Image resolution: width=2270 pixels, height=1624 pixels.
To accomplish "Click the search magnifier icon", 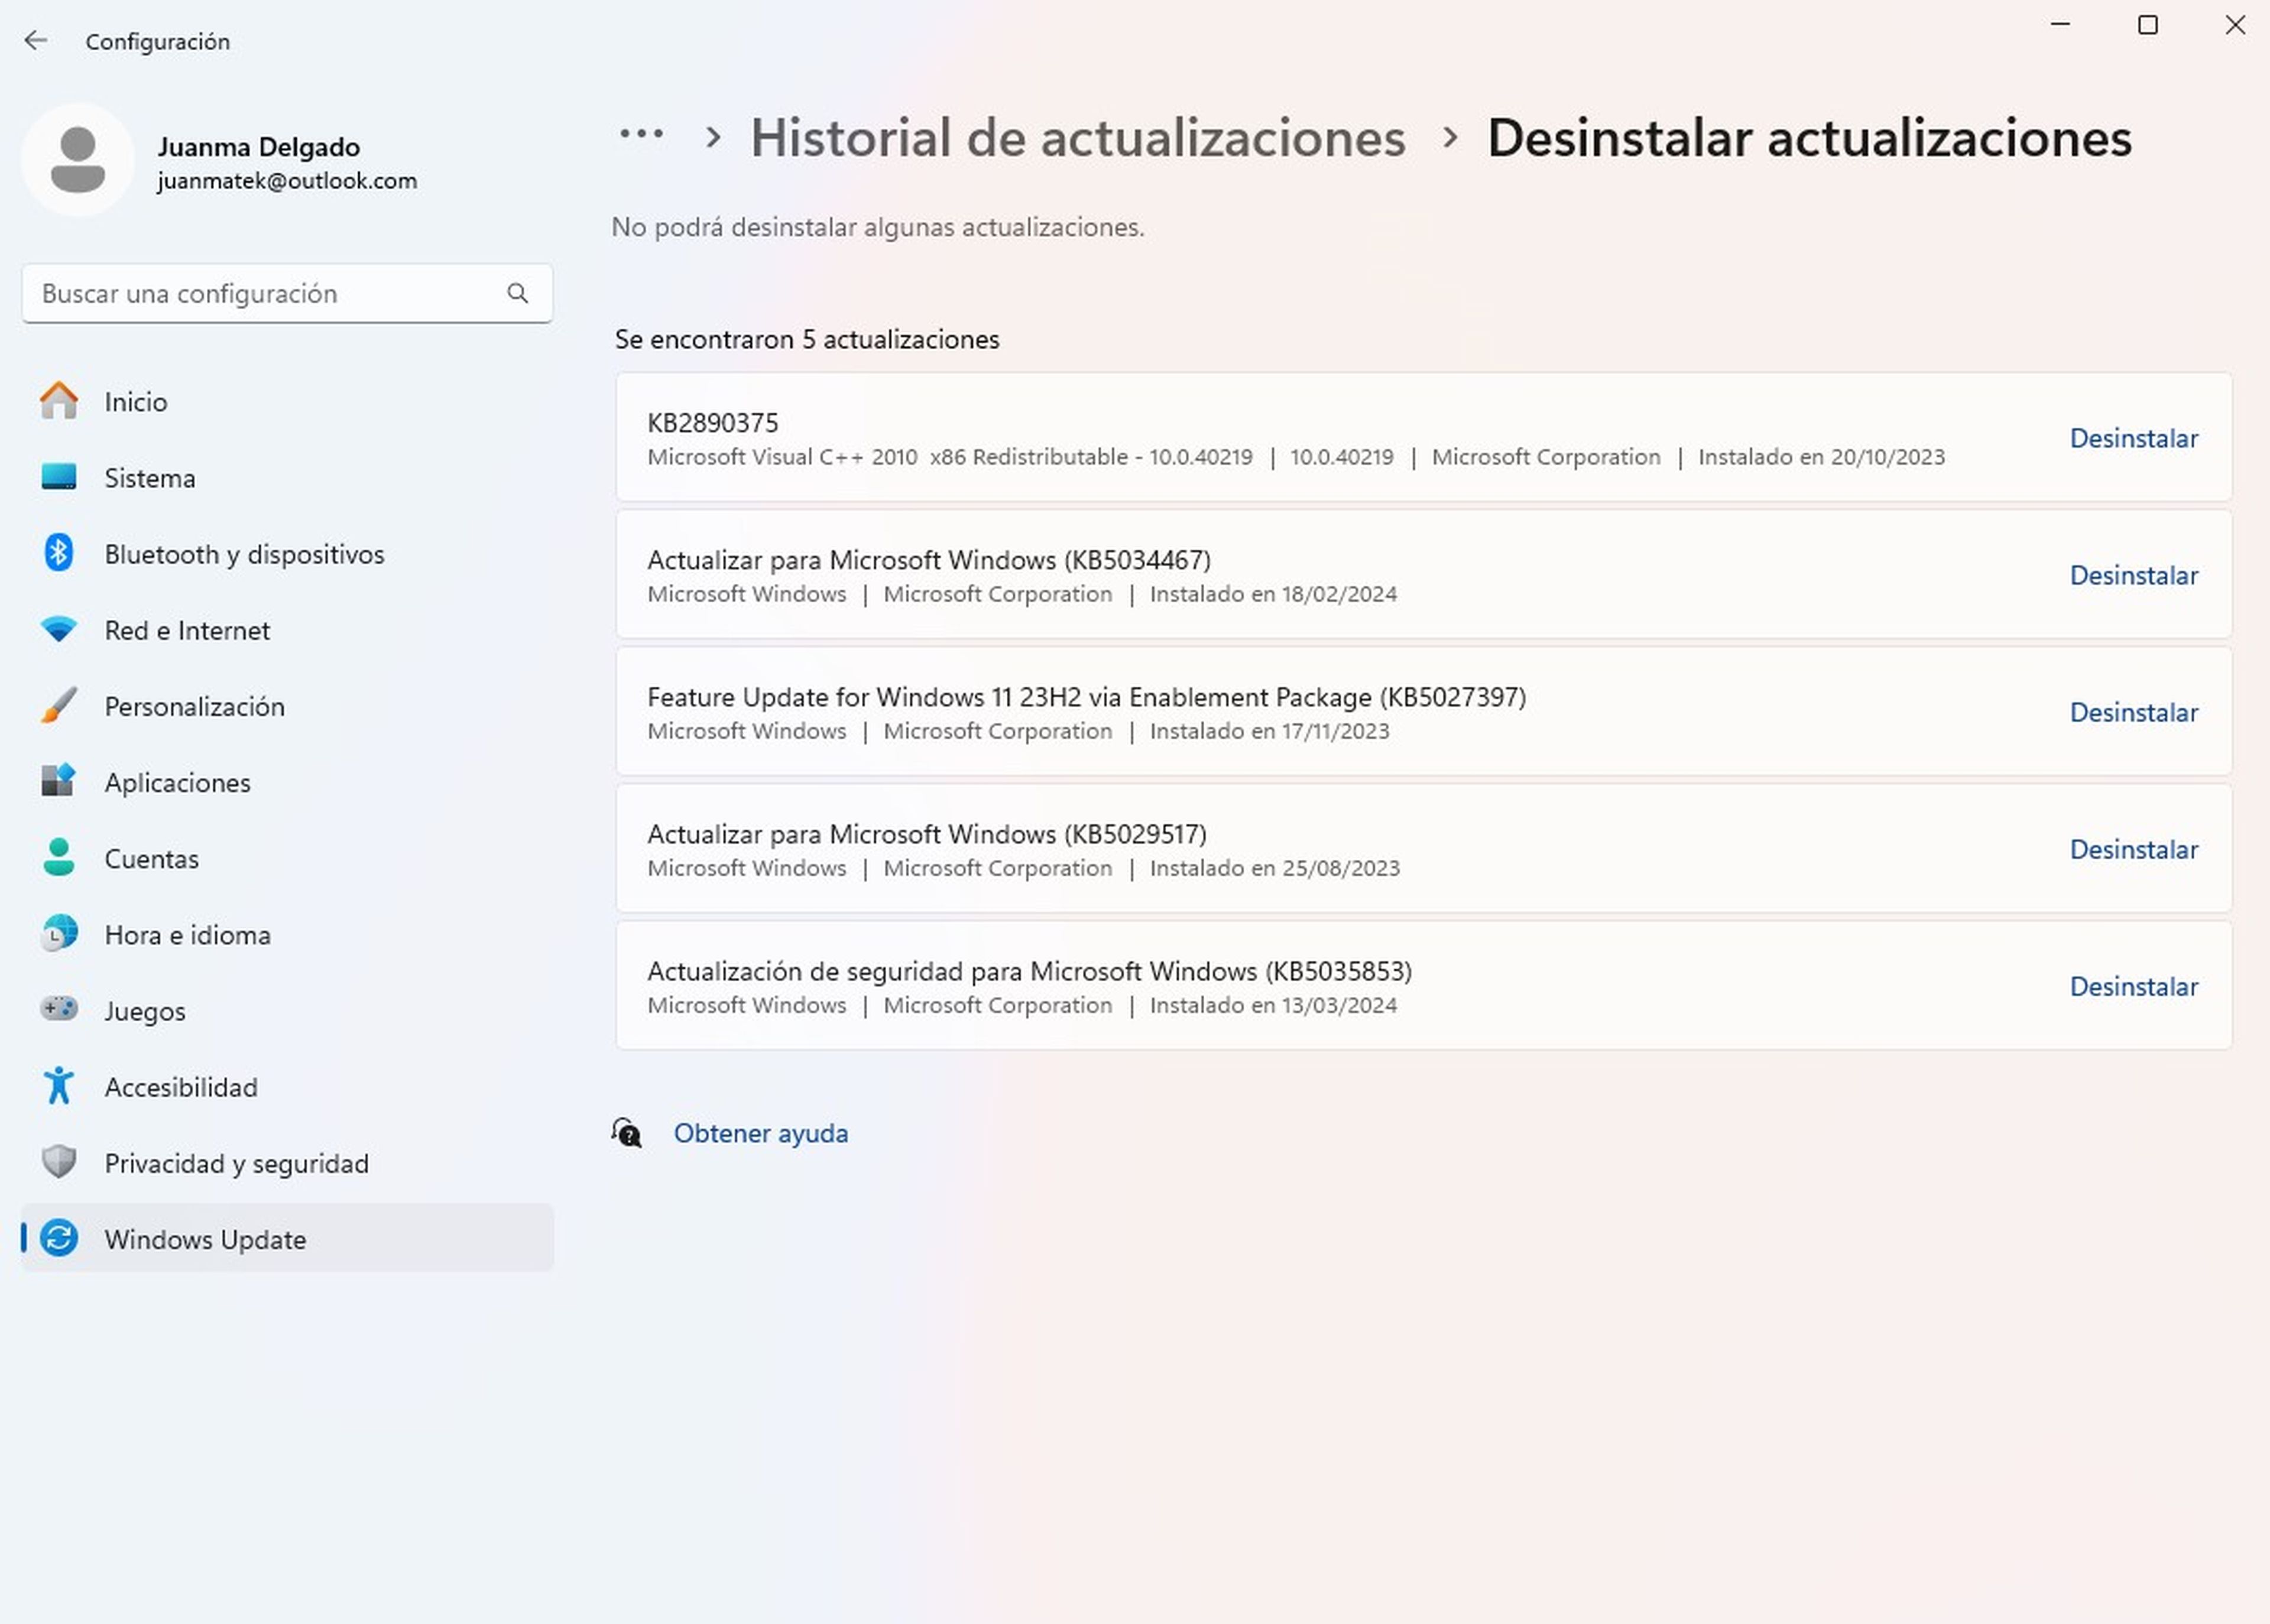I will pos(517,293).
